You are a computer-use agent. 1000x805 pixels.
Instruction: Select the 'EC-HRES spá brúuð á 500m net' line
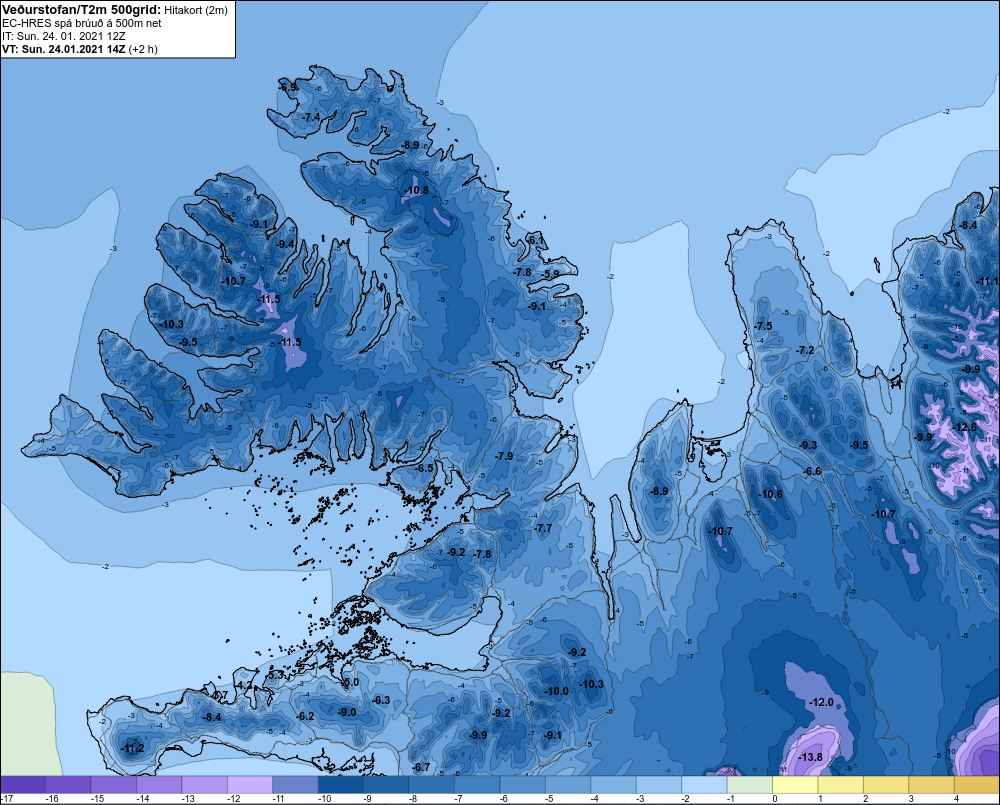point(82,23)
